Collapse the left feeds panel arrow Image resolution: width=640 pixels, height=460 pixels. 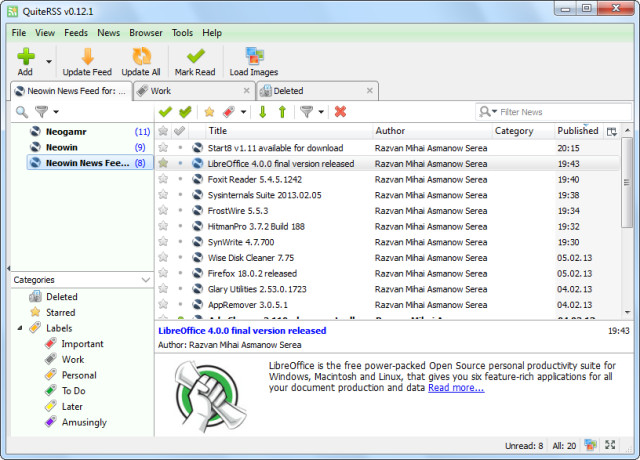point(8,268)
